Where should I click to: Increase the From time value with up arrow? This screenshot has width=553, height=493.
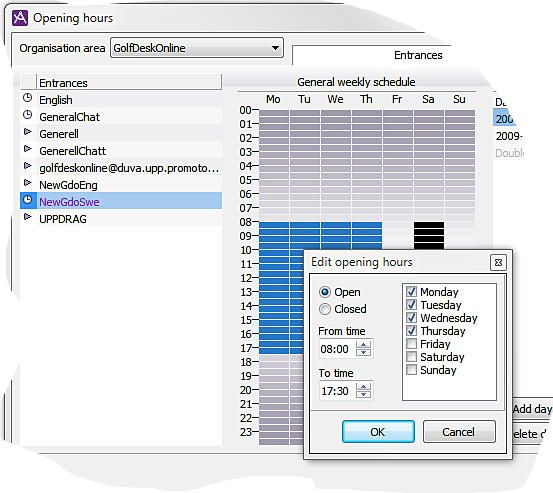pos(363,345)
